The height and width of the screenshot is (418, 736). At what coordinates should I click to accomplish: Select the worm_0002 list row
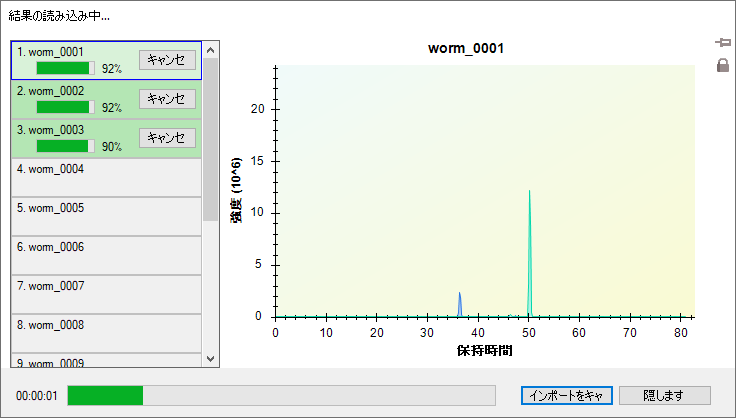pyautogui.click(x=107, y=99)
